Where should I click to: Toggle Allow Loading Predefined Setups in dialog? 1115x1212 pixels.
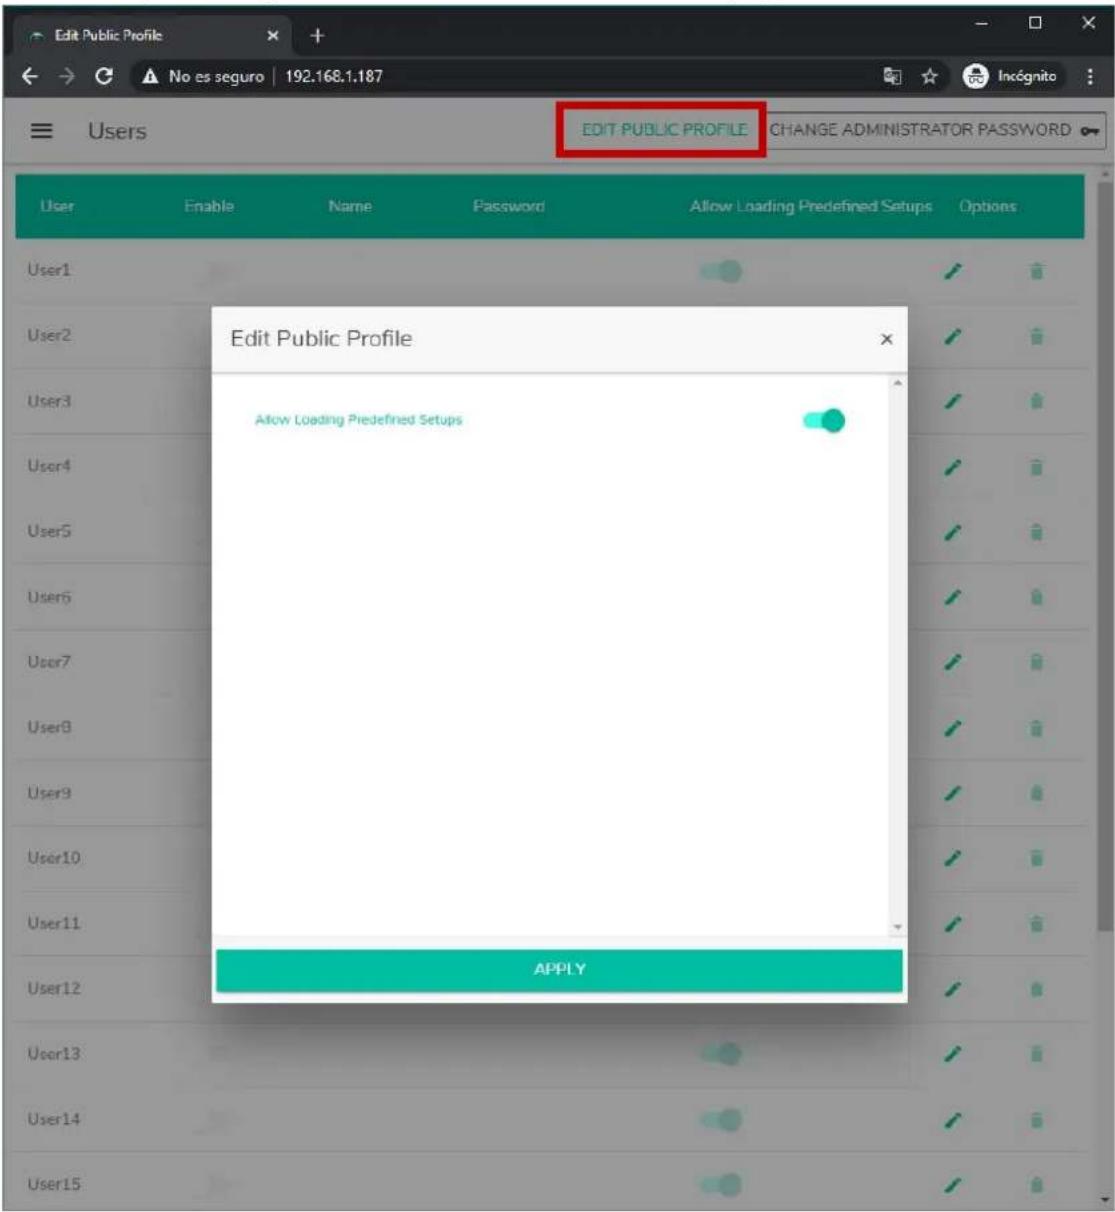(x=823, y=421)
